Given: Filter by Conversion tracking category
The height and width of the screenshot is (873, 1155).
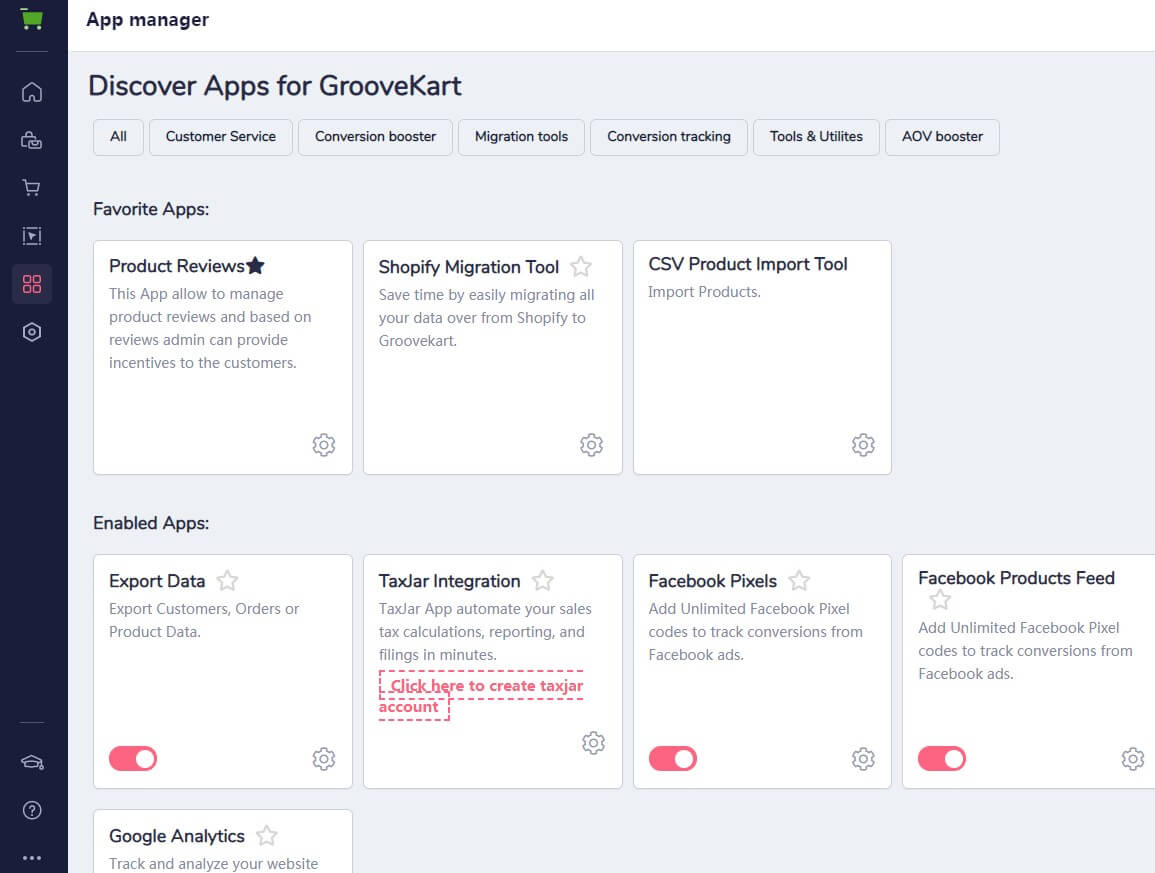Looking at the screenshot, I should coord(669,137).
